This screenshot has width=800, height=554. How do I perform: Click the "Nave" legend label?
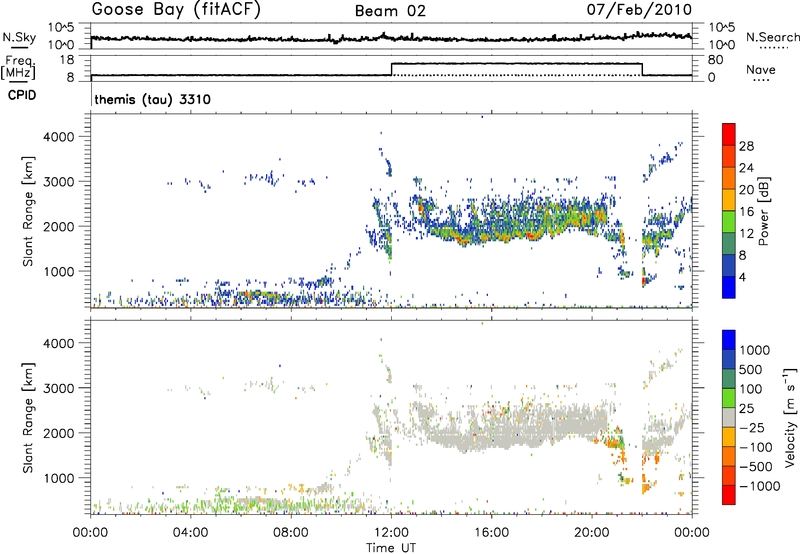point(761,69)
